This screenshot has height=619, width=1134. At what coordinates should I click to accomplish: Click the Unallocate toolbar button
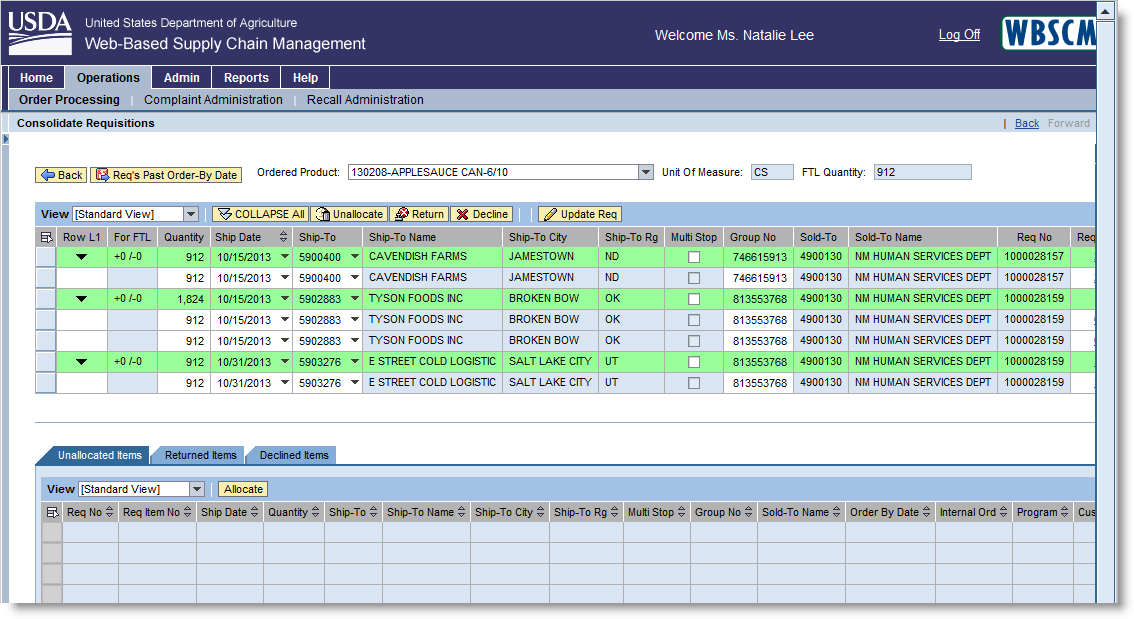pyautogui.click(x=348, y=214)
